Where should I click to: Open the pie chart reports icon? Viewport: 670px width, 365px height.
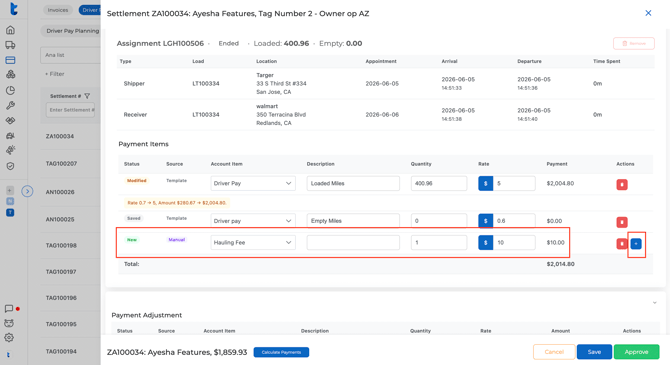click(x=10, y=90)
